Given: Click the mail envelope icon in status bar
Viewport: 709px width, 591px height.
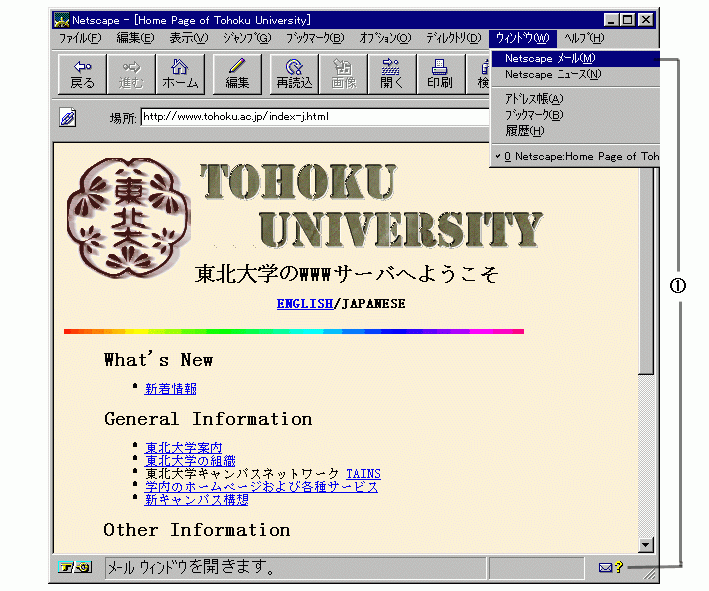Looking at the screenshot, I should point(605,567).
